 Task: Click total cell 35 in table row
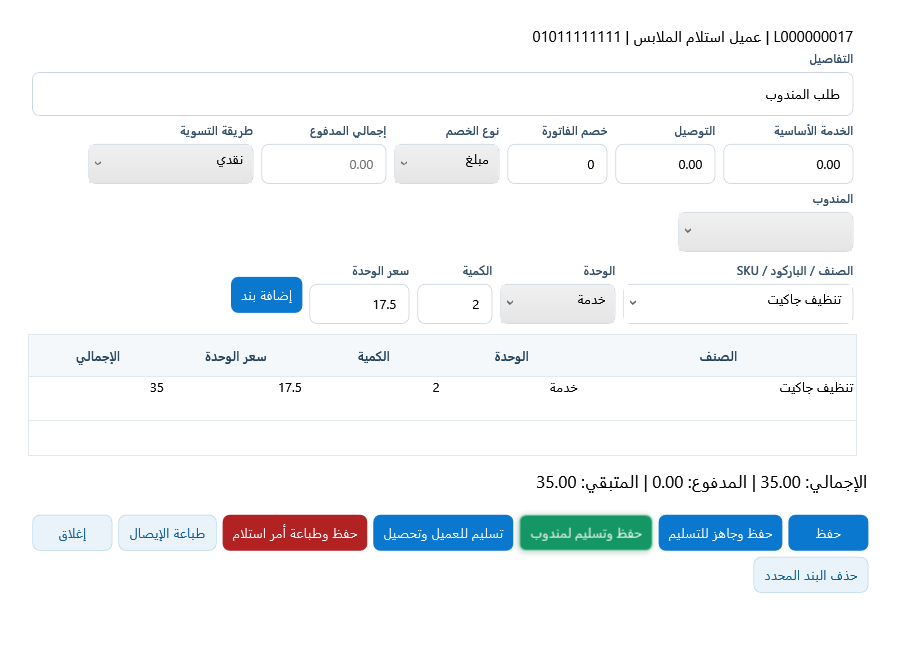157,388
